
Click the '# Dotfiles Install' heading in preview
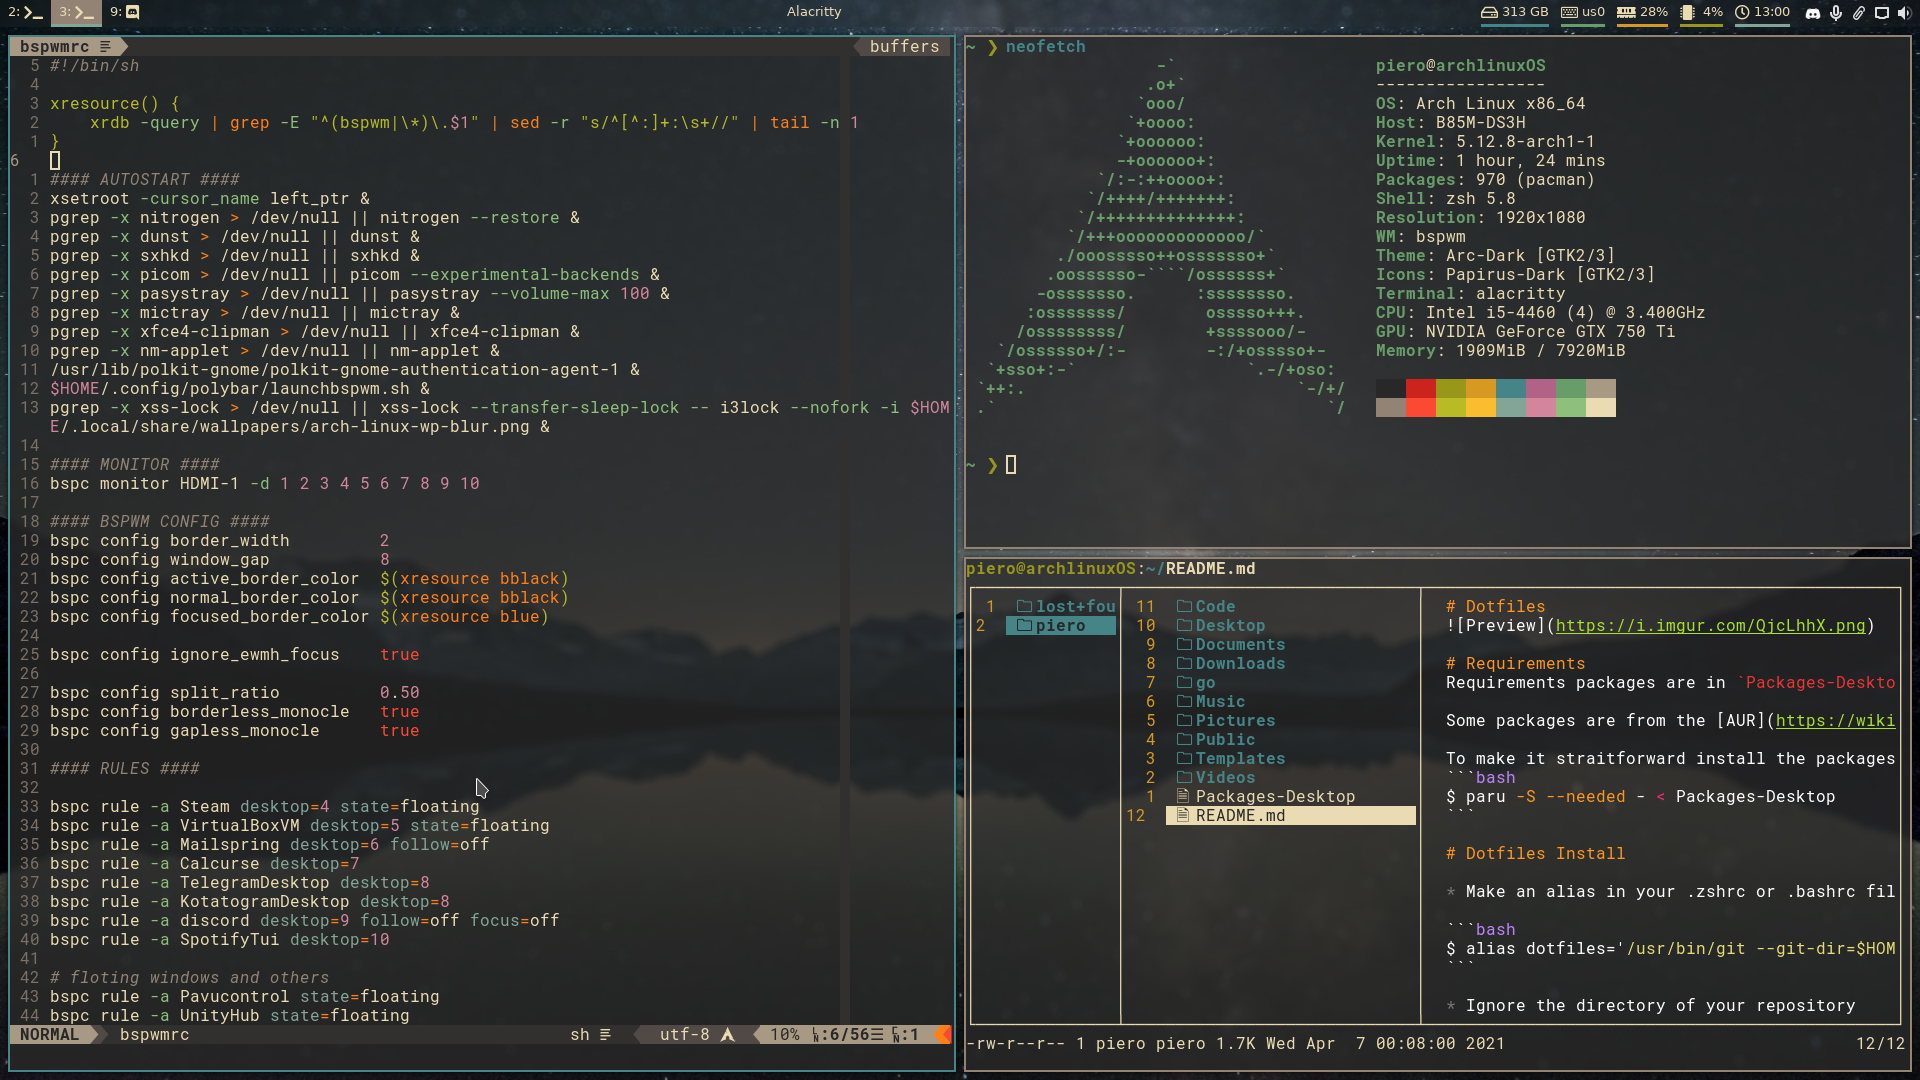tap(1535, 853)
